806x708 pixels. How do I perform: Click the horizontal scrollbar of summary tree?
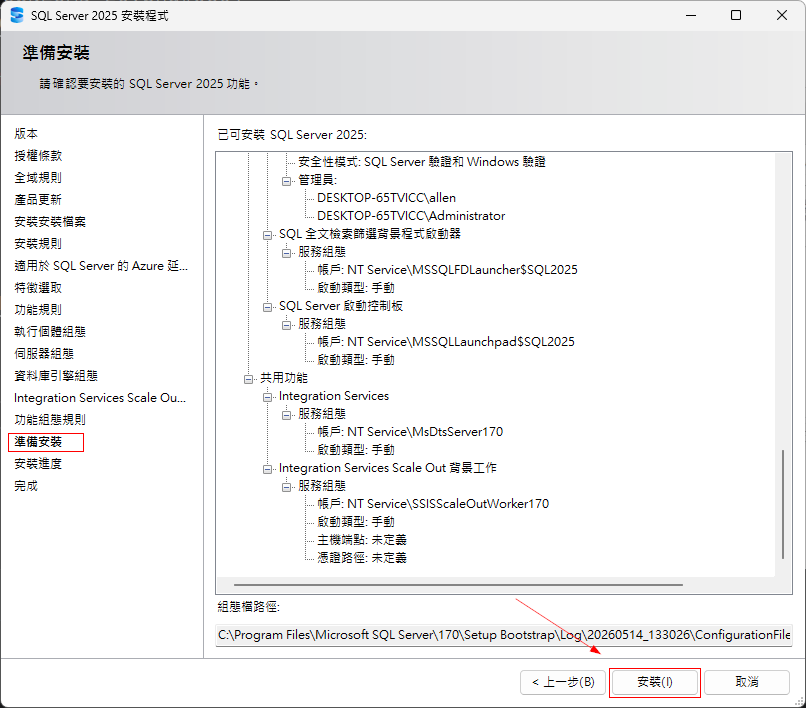point(458,585)
